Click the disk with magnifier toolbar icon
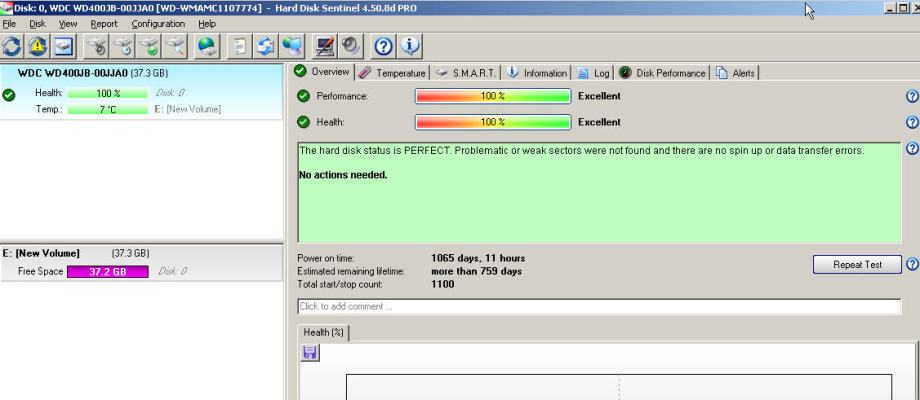The width and height of the screenshot is (920, 400). tap(175, 46)
